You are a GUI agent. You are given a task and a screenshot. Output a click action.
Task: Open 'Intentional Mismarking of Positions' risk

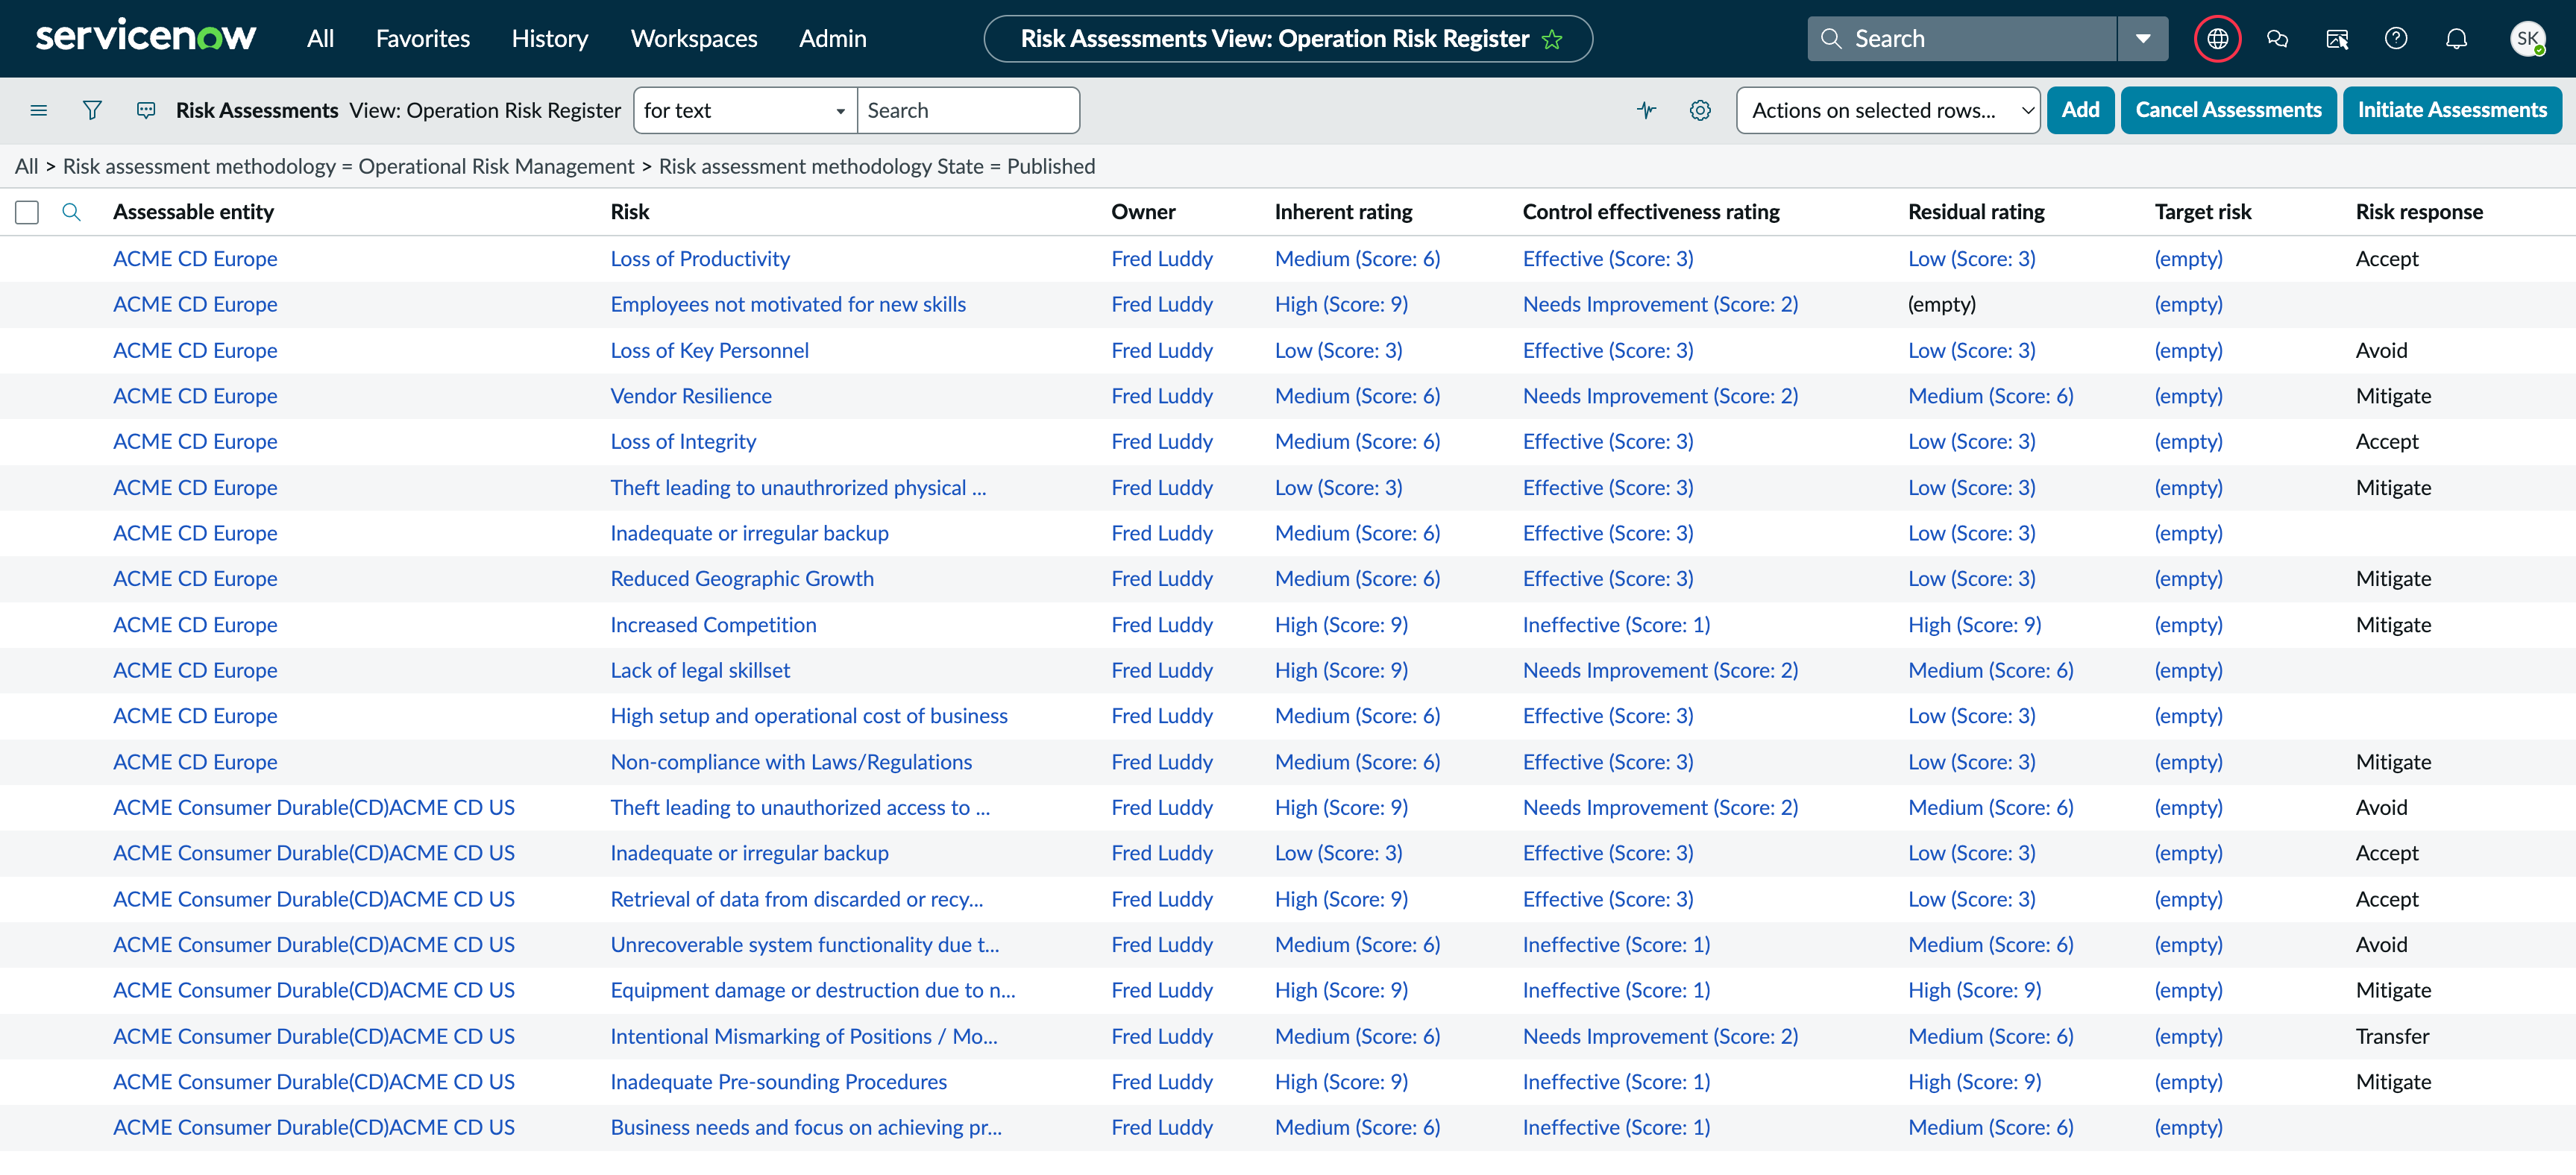click(x=804, y=1036)
